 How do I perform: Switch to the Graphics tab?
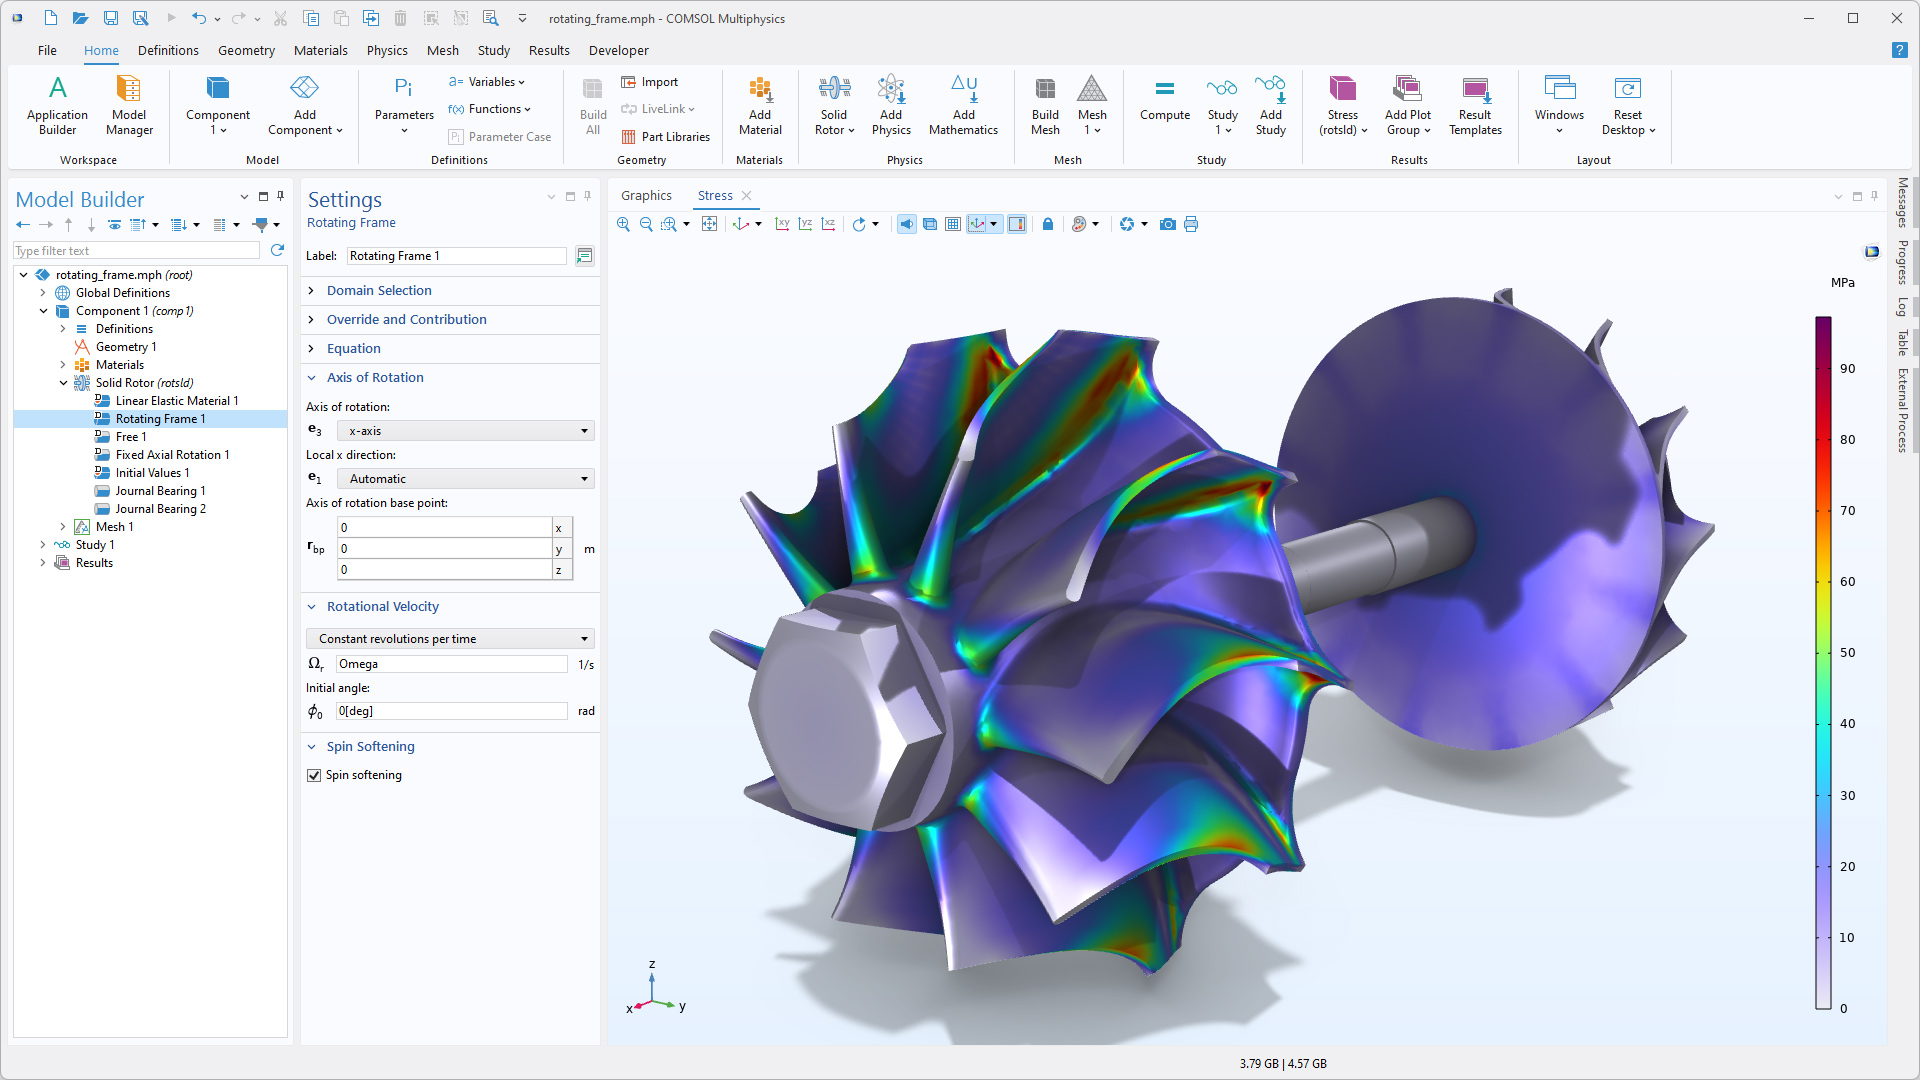(x=646, y=195)
